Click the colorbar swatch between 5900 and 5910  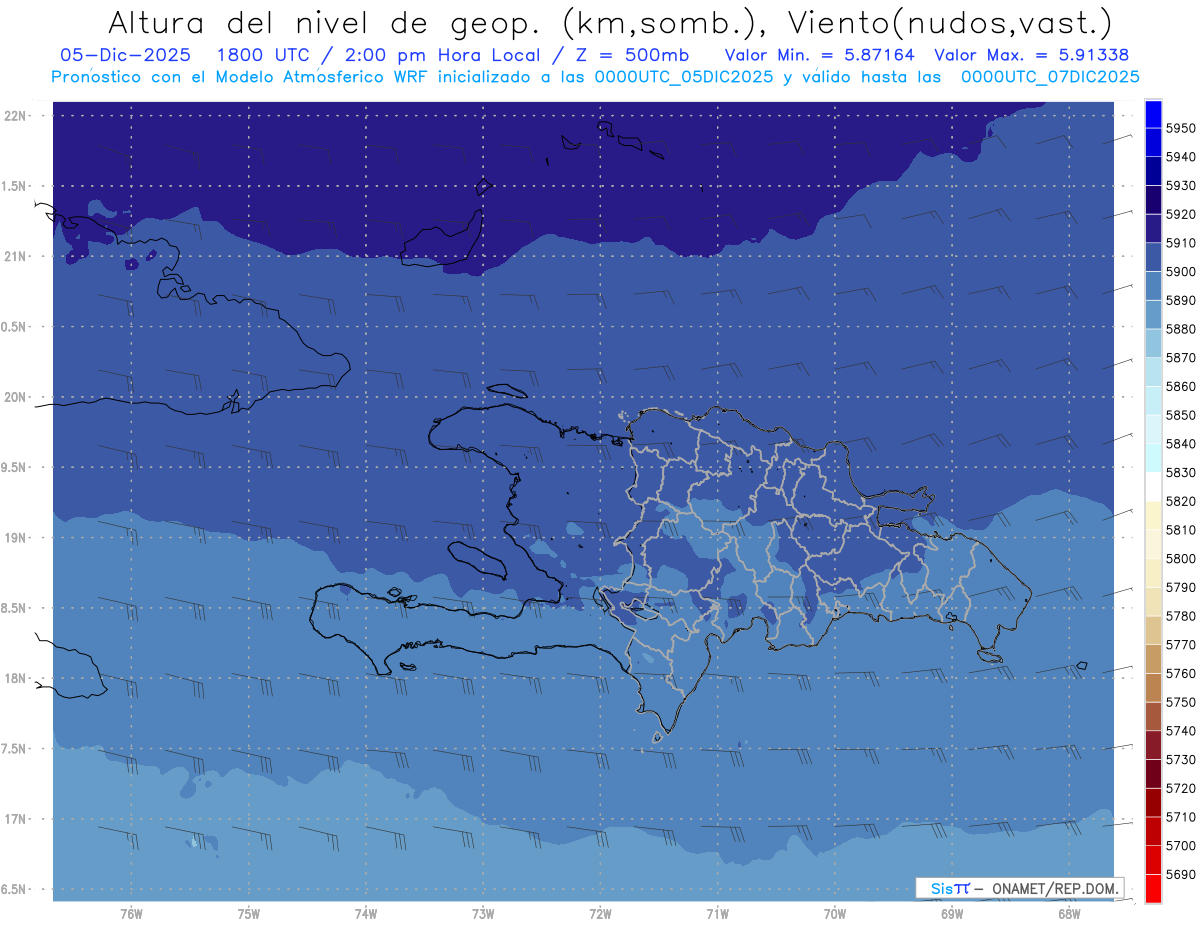point(1153,258)
